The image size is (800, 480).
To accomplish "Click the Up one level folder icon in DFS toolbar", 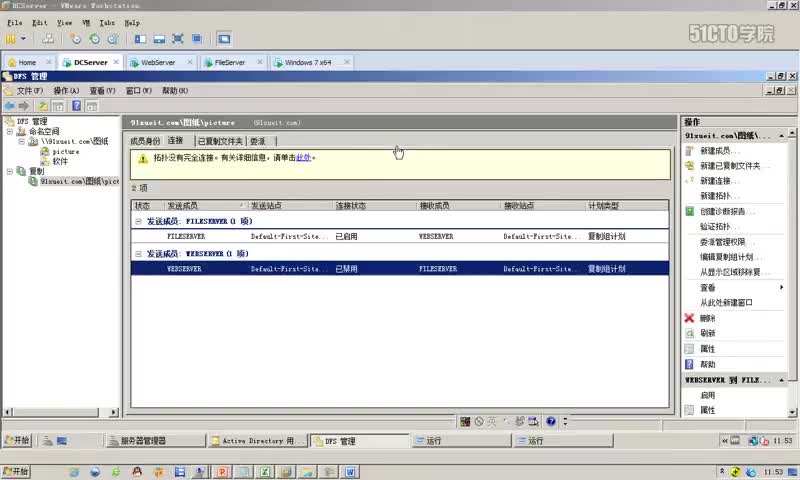I will pyautogui.click(x=43, y=106).
